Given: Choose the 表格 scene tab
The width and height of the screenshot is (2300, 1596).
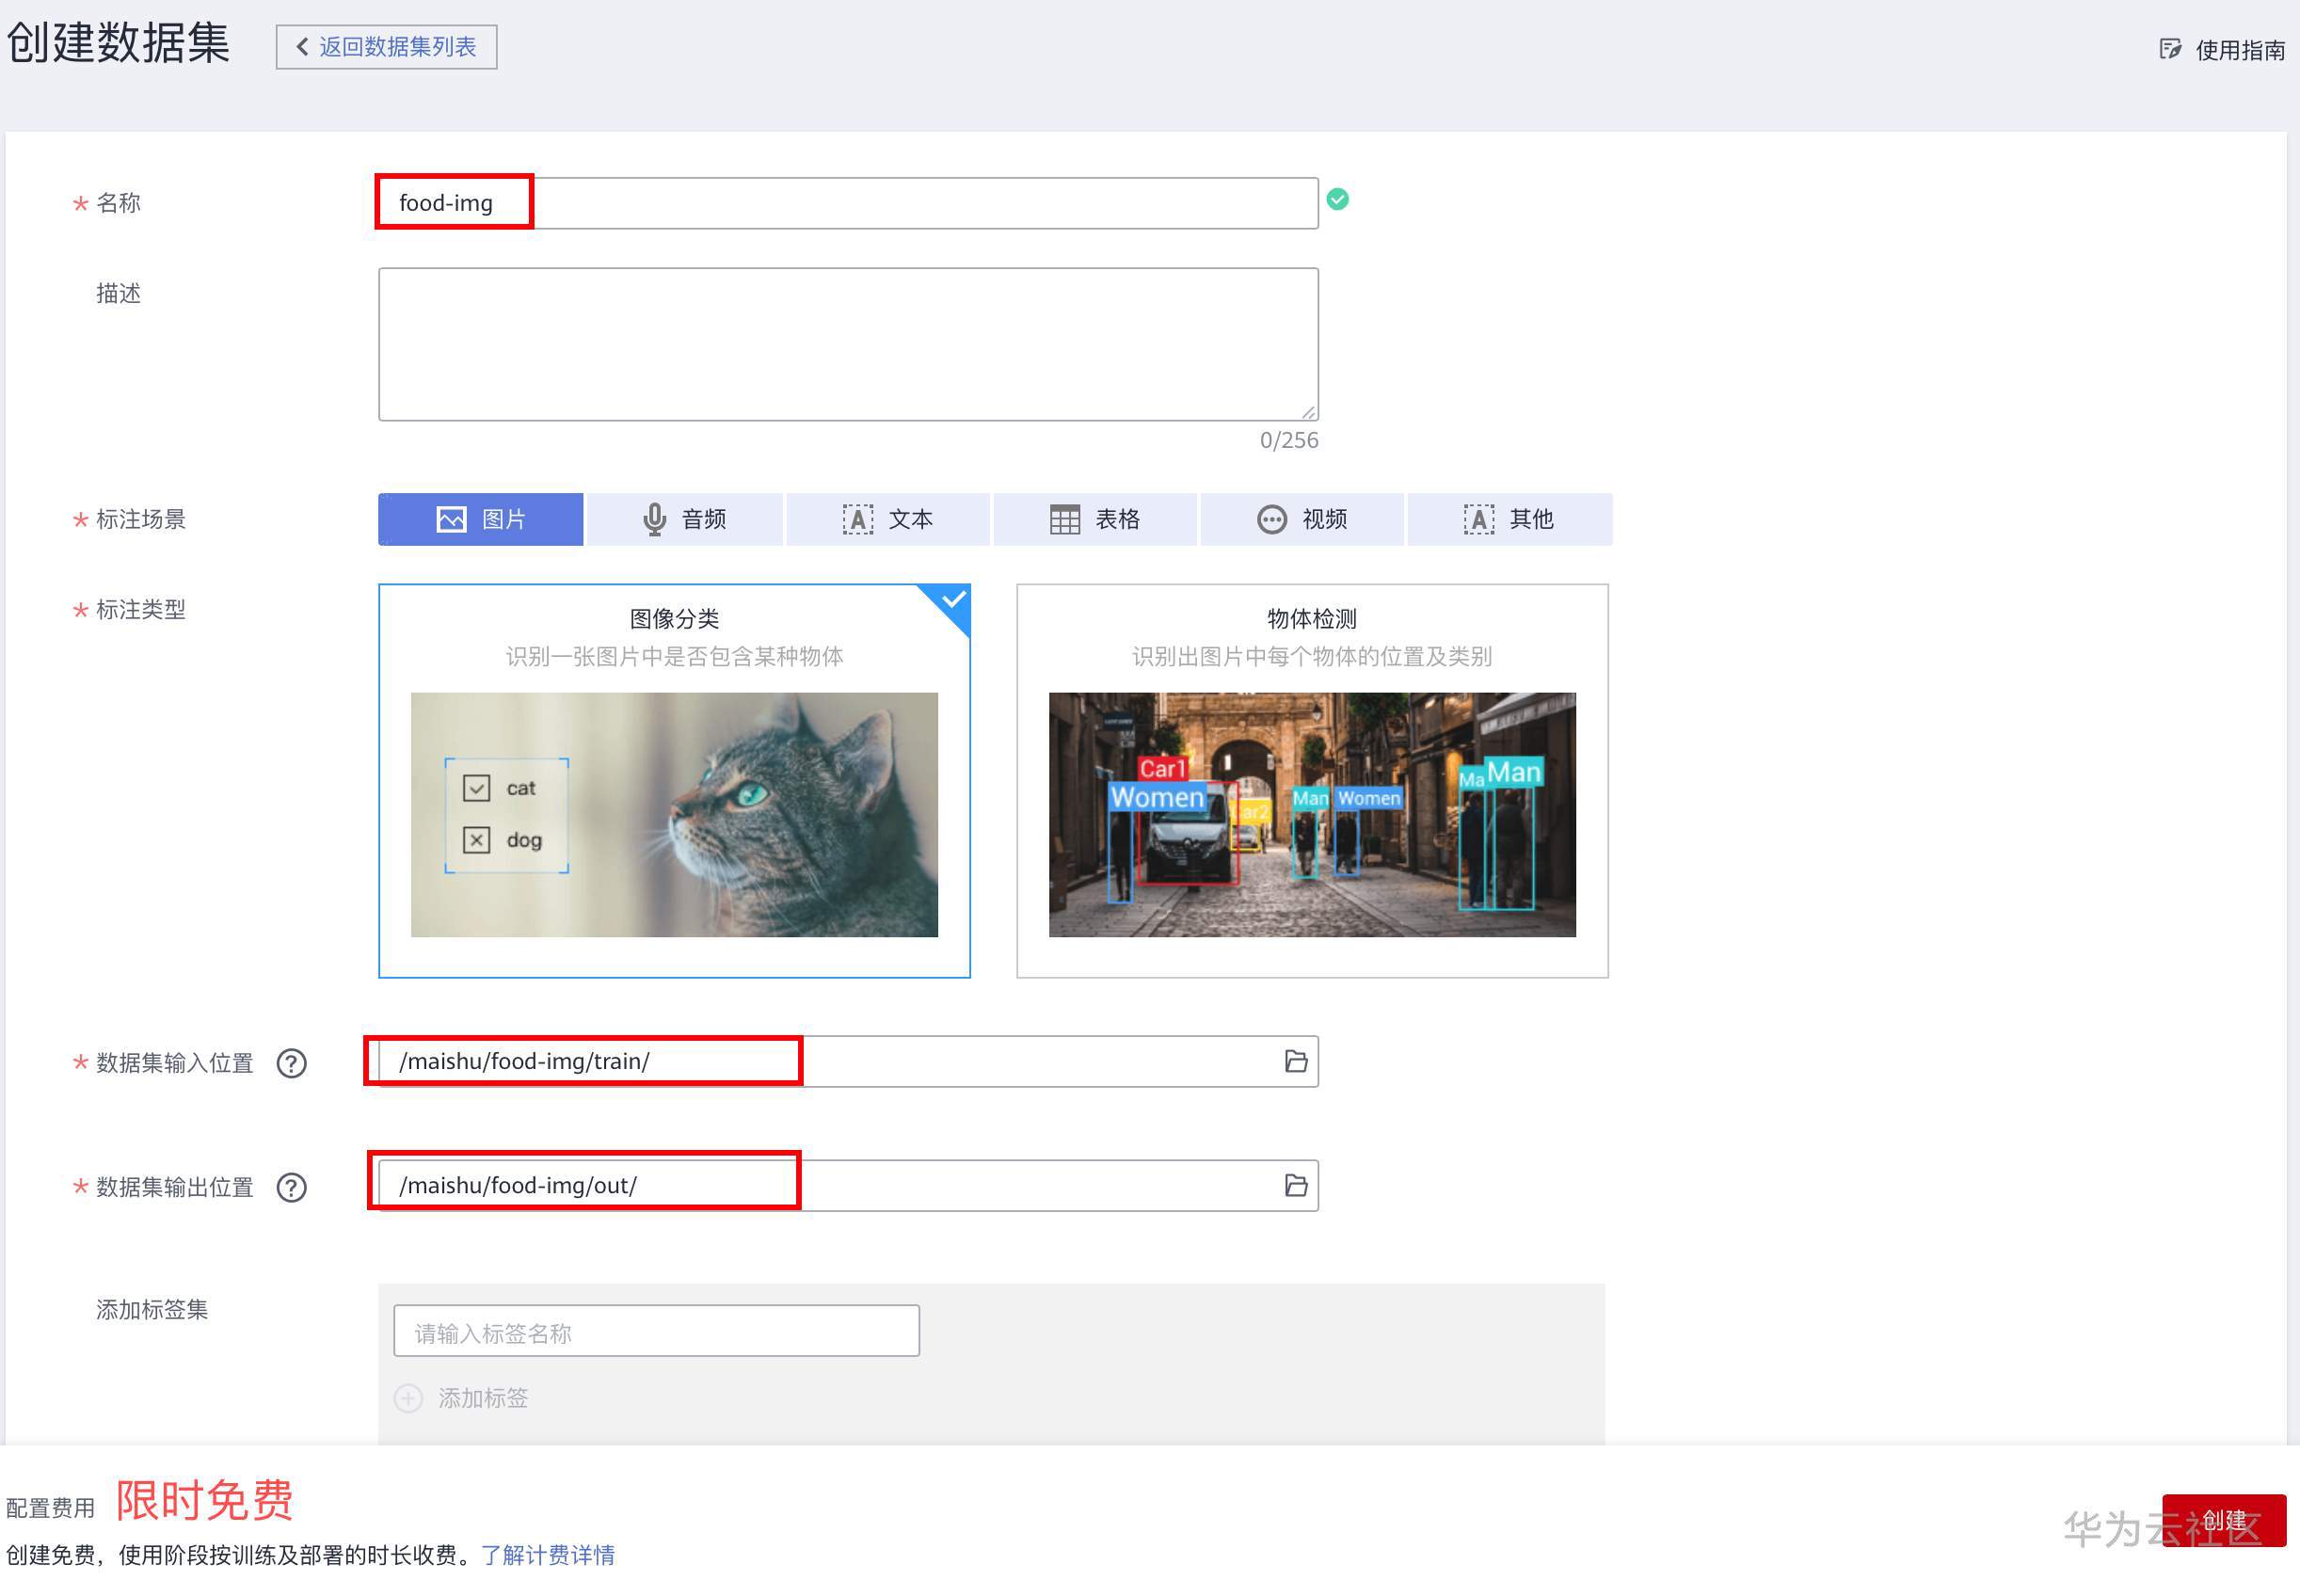Looking at the screenshot, I should [x=1095, y=519].
